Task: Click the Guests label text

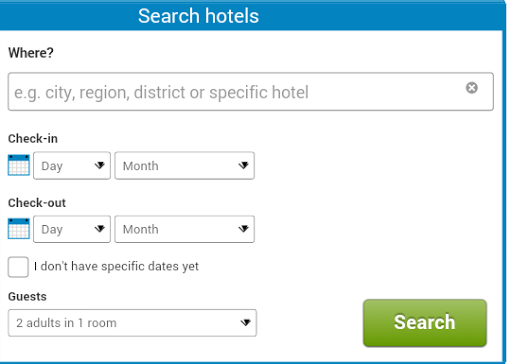Action: 27,297
